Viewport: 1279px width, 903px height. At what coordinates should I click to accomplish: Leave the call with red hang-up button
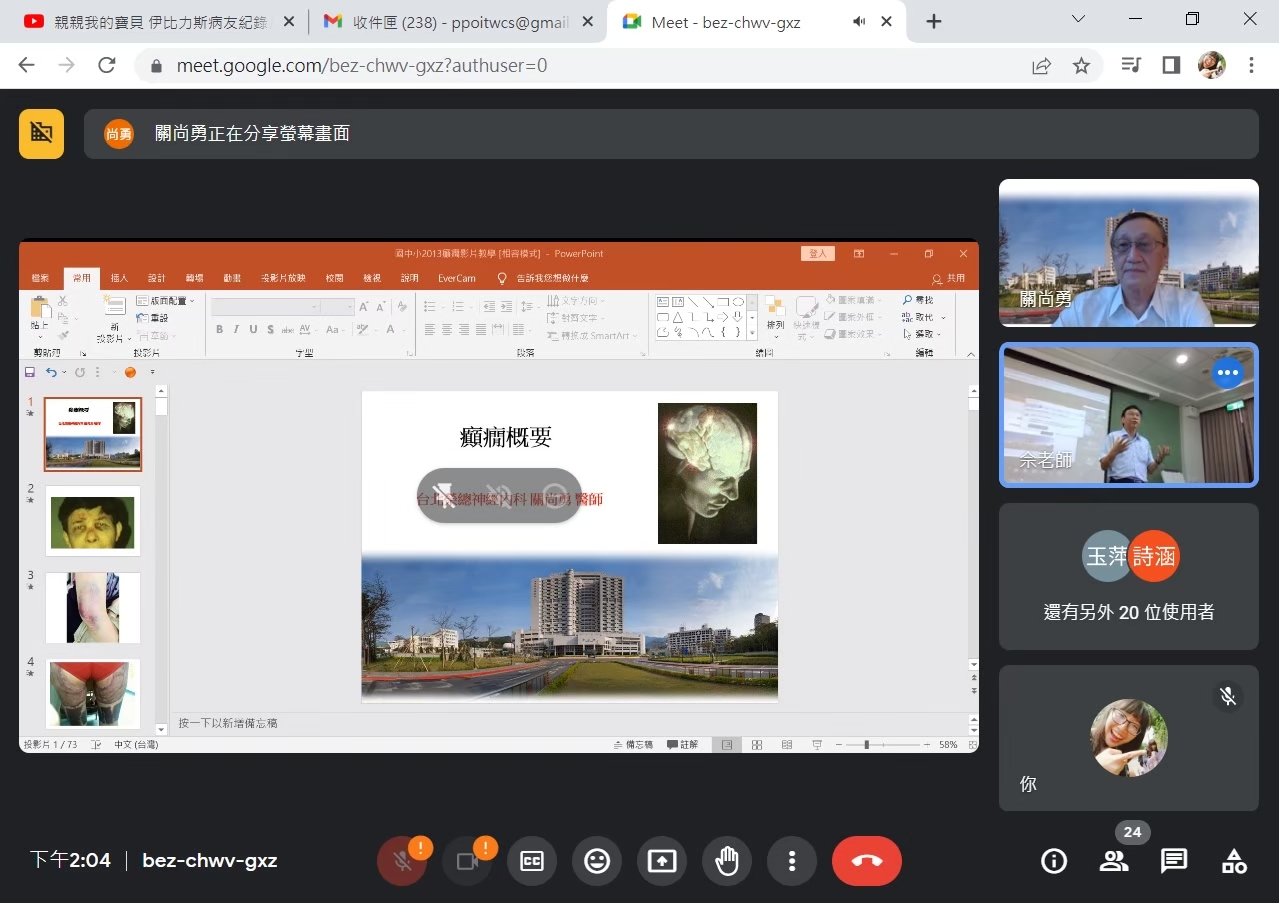[867, 861]
